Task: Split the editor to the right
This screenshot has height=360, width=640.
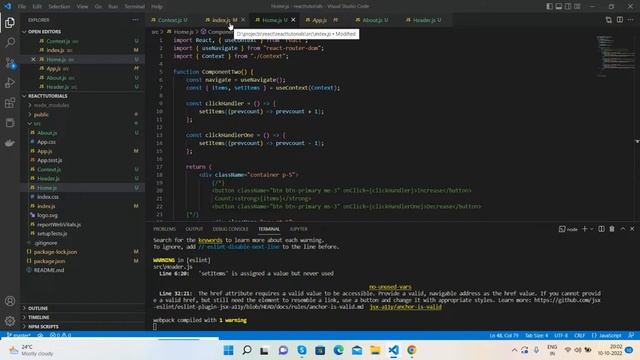Action: pyautogui.click(x=620, y=20)
